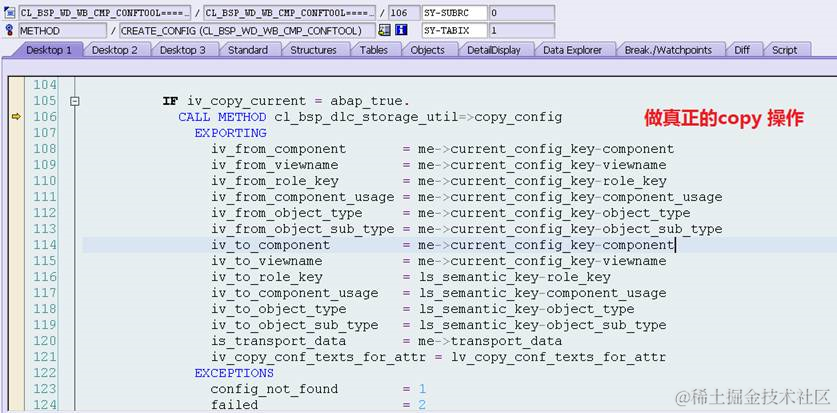Screen dimensions: 837x413
Task: Switch to Break./Watchpoints tab
Action: 668,50
